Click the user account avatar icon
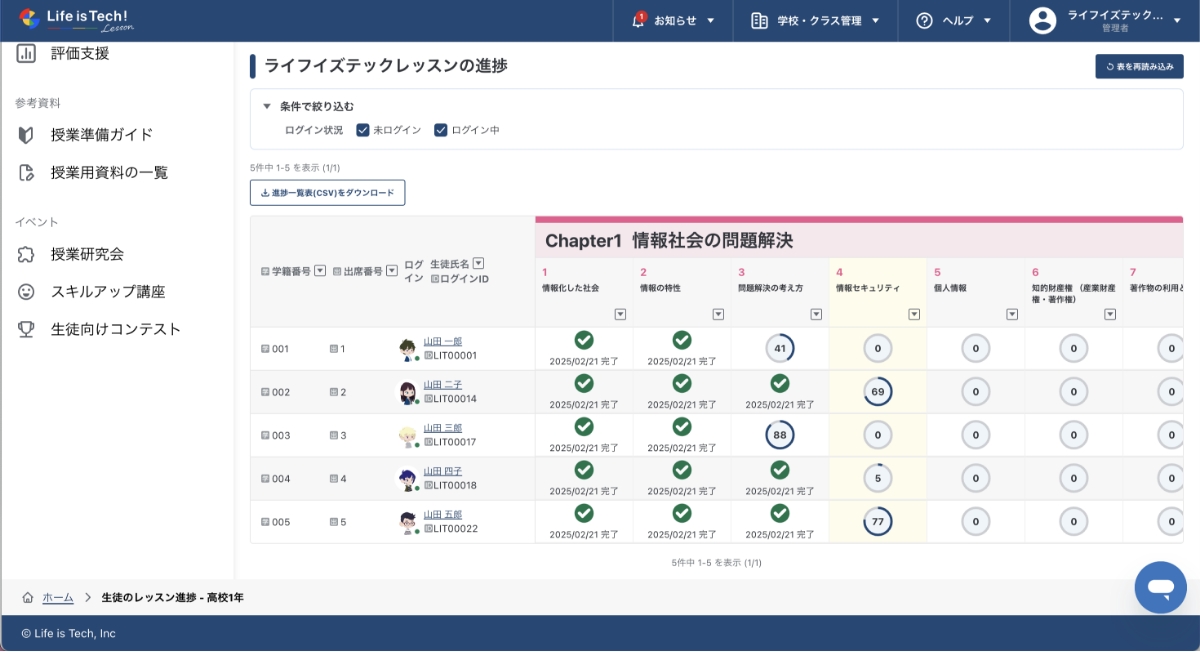The image size is (1200, 652). pos(1042,20)
